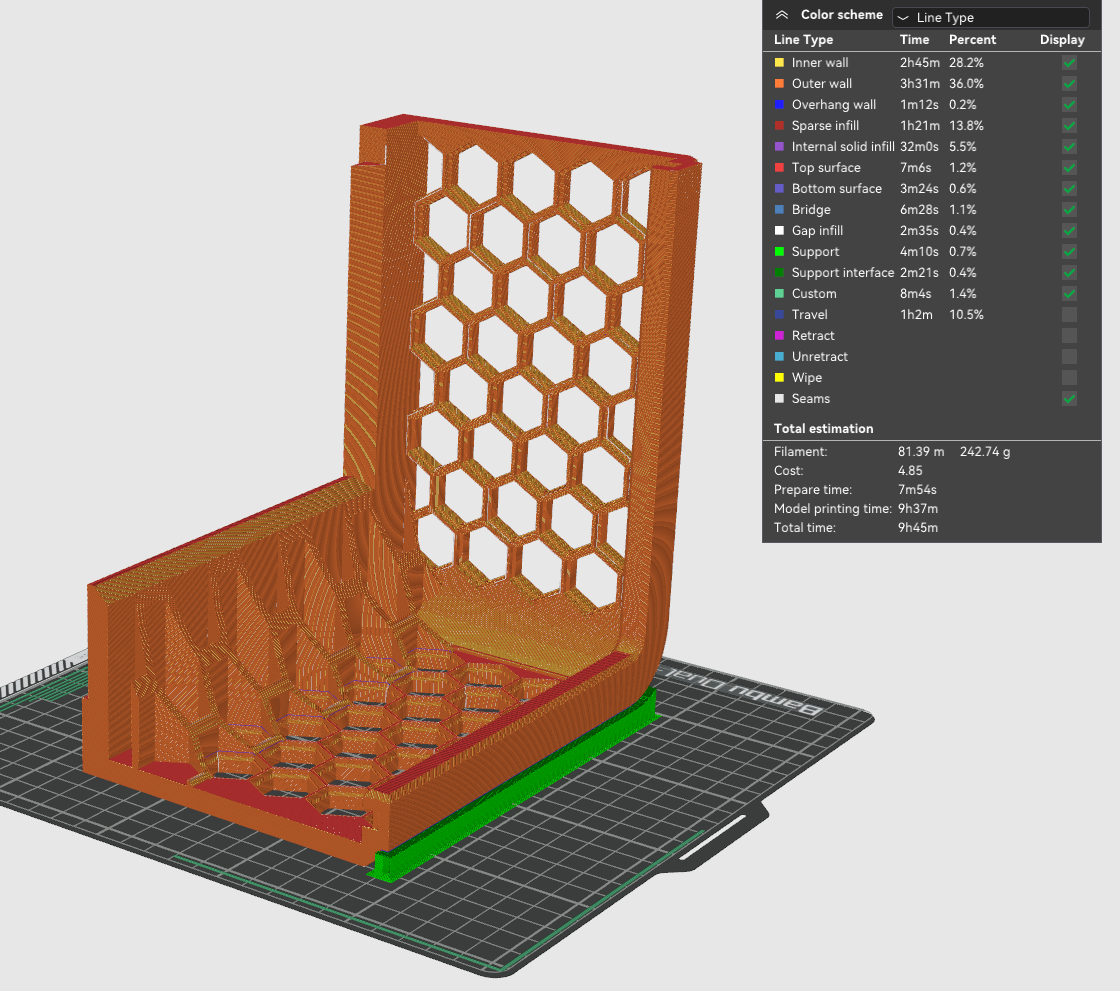Screen dimensions: 1120x991
Task: Toggle Seams display checkbox
Action: coord(1069,399)
